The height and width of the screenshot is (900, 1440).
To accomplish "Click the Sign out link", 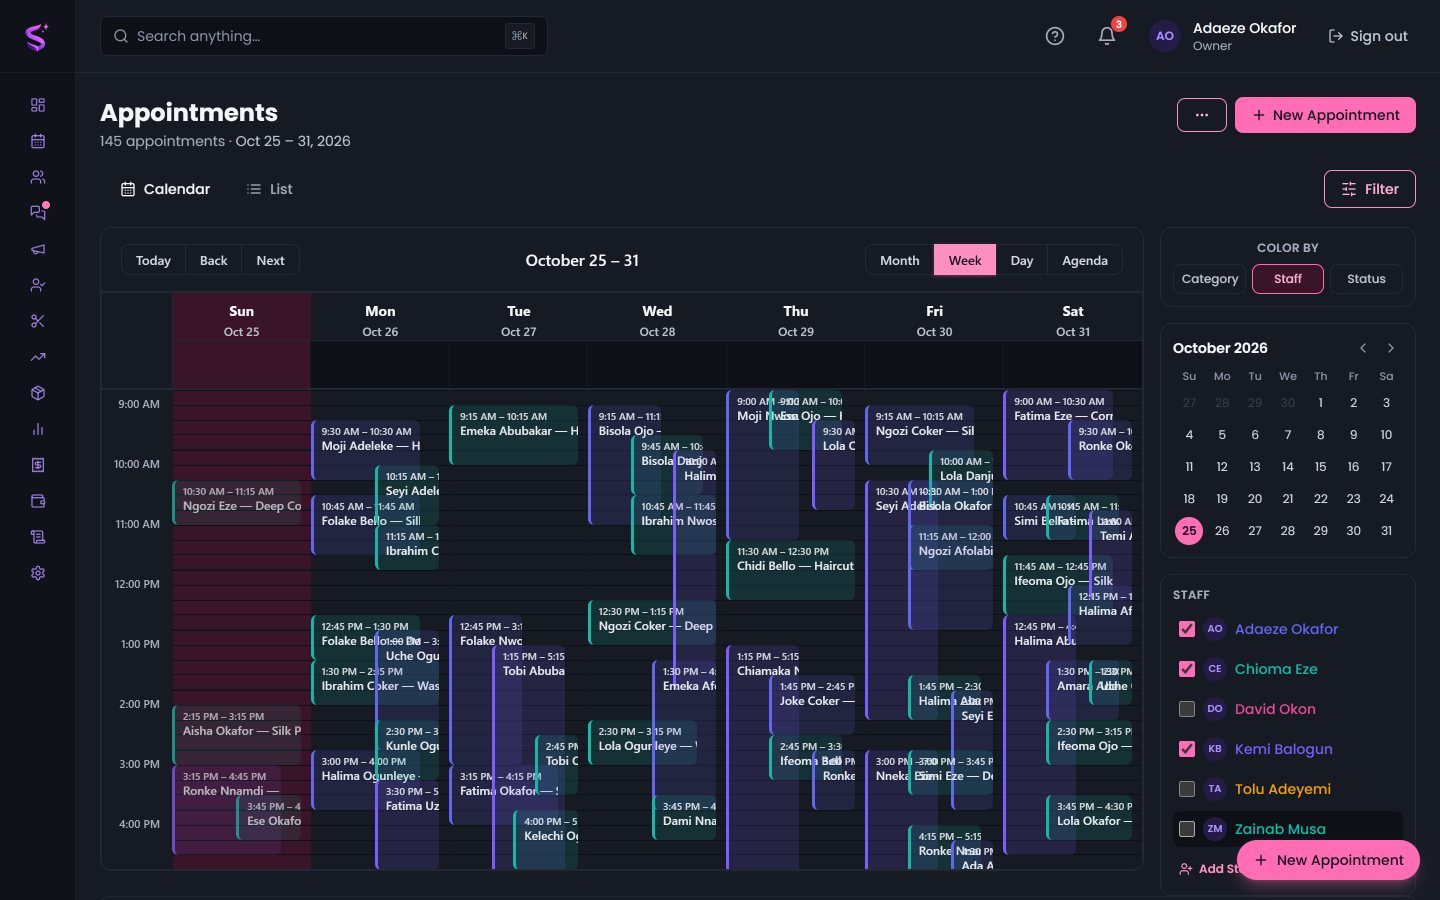I will click(x=1367, y=36).
